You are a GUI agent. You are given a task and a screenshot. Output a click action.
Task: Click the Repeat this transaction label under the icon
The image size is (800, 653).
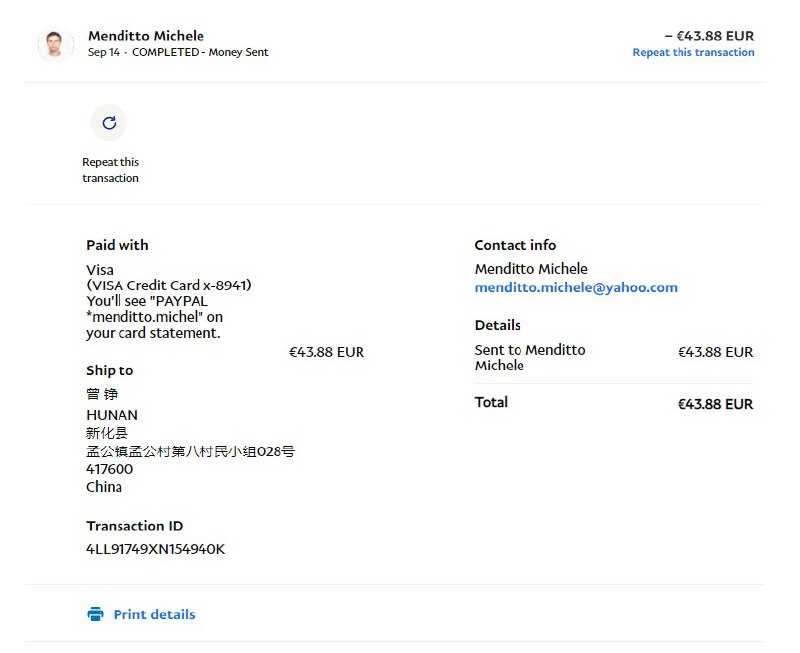point(110,170)
